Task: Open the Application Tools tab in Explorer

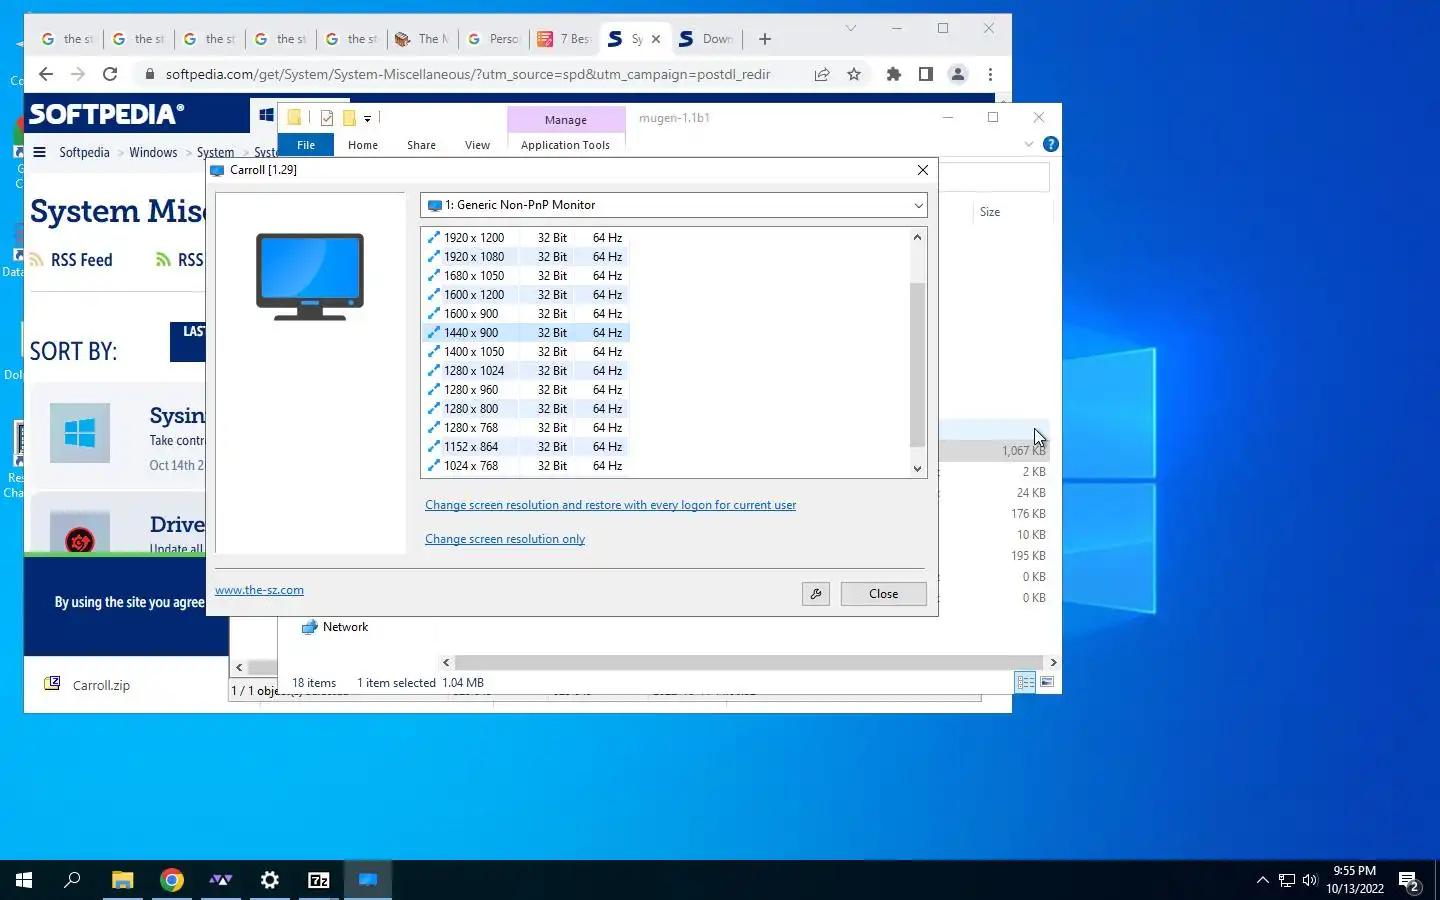Action: 565,145
